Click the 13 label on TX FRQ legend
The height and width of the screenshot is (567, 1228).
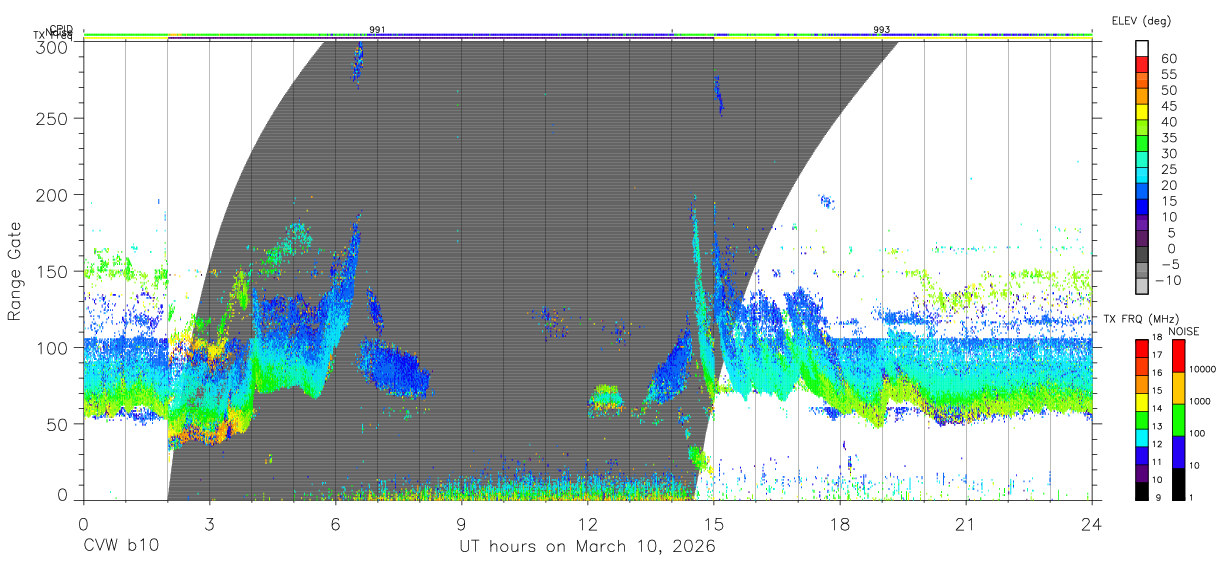pos(1158,427)
